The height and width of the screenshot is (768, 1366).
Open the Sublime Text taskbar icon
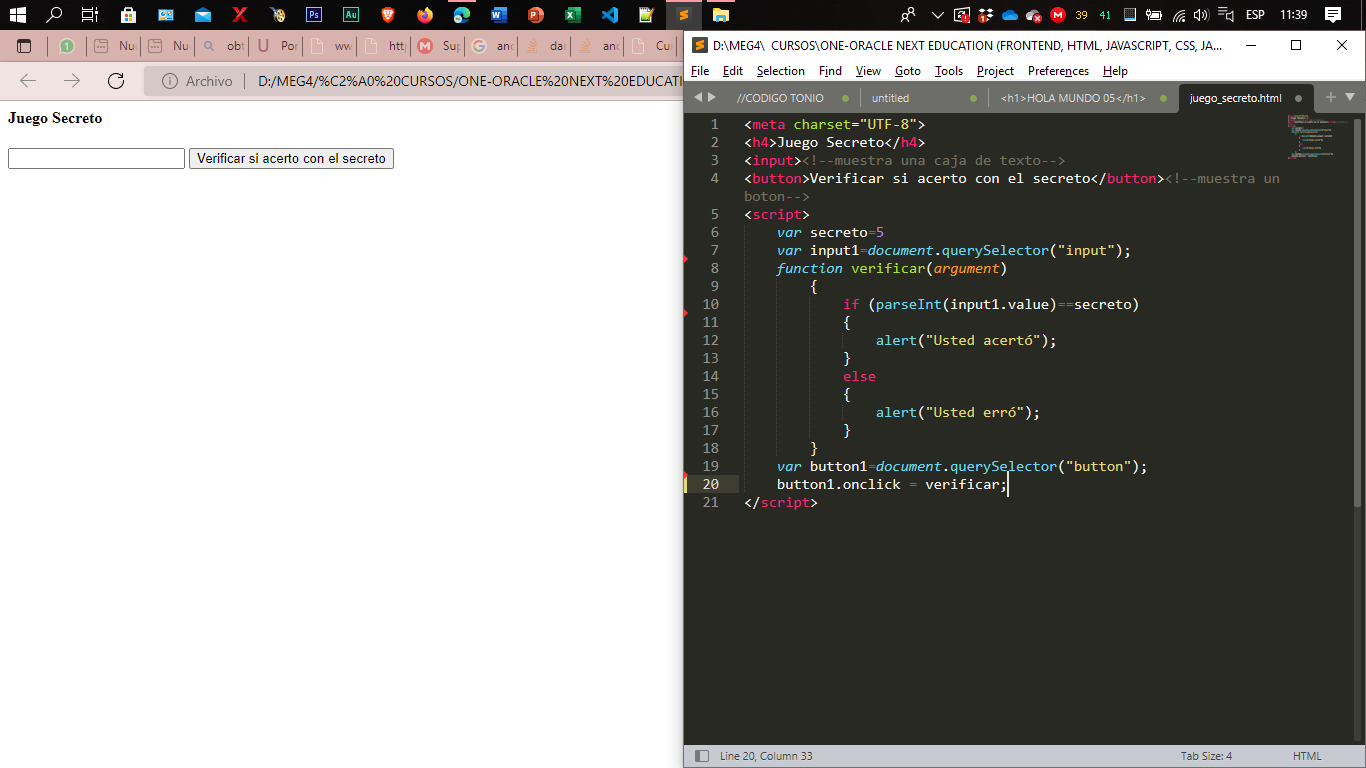click(x=684, y=15)
